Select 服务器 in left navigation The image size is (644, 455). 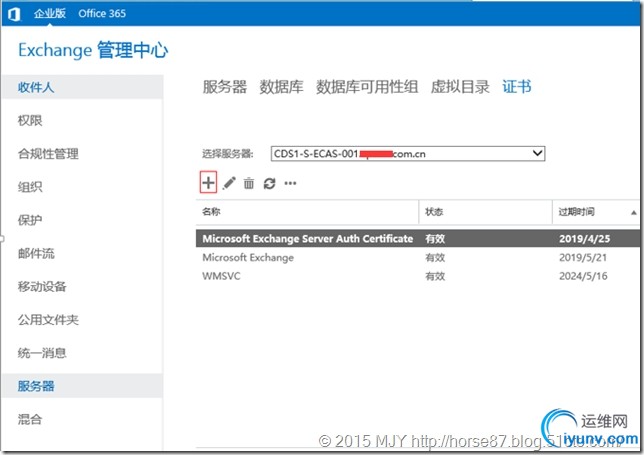point(82,386)
